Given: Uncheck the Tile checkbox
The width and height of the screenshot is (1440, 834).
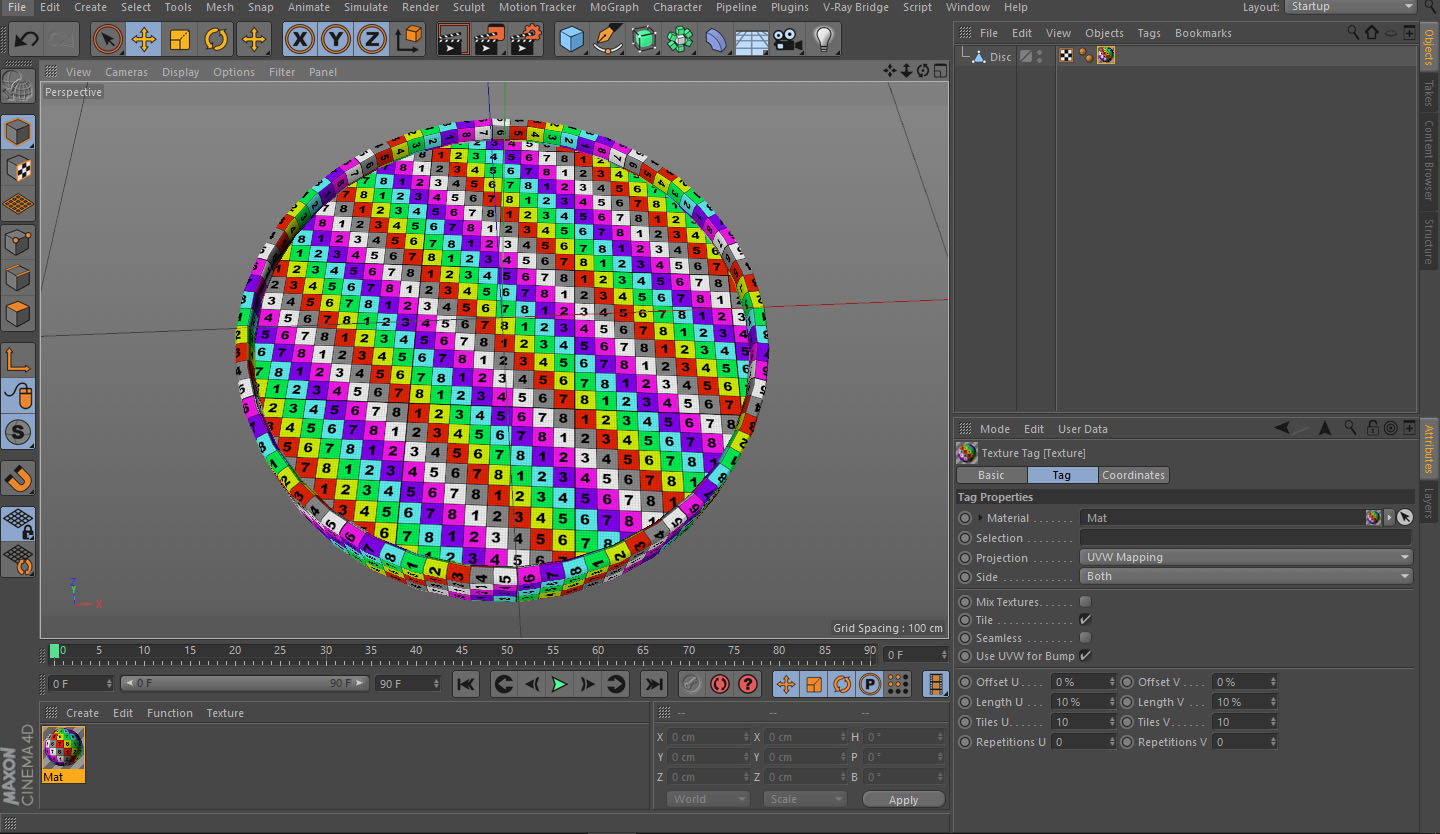Looking at the screenshot, I should coord(1085,620).
